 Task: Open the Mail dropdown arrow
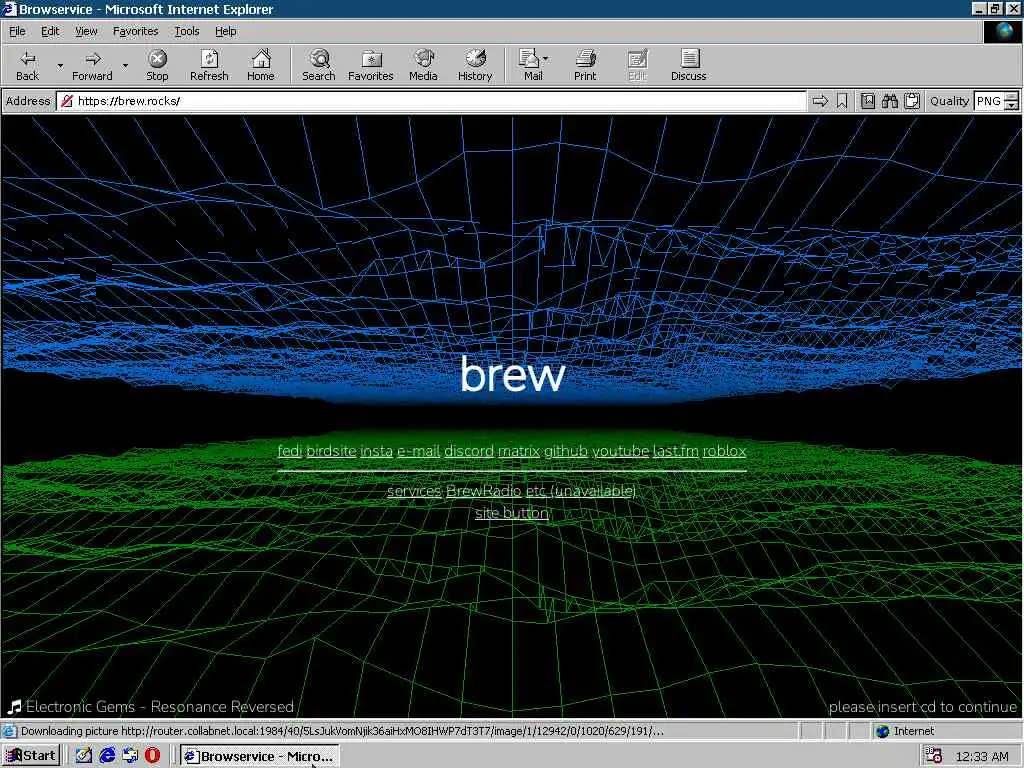click(545, 59)
